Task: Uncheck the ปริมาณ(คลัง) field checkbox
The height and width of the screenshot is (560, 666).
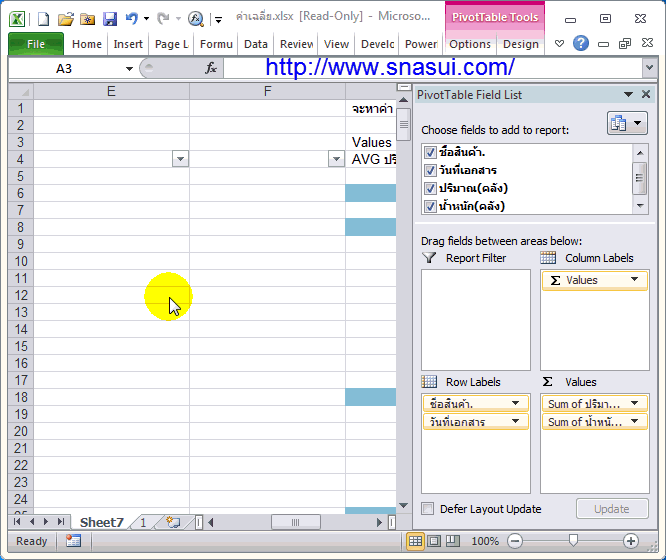Action: click(x=430, y=188)
